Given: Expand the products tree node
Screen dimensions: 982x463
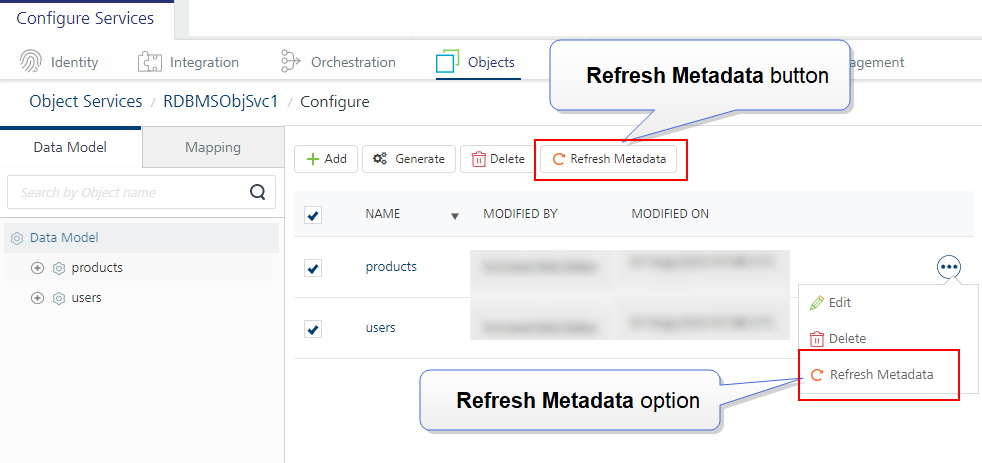Looking at the screenshot, I should [38, 268].
